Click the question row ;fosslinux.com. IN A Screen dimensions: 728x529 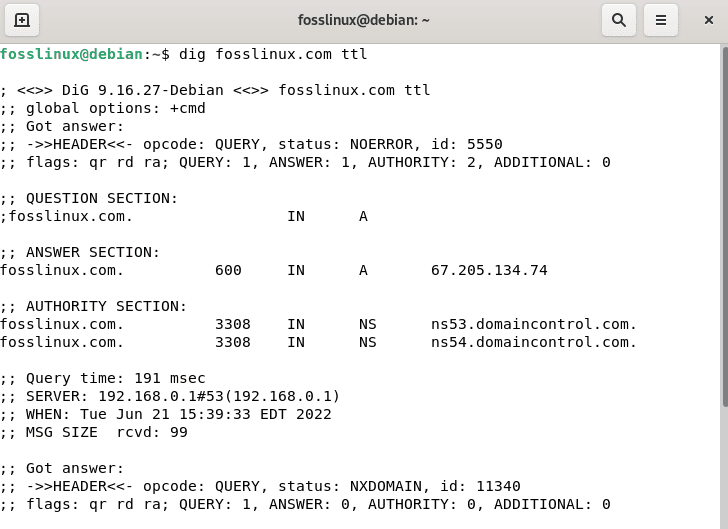click(x=184, y=216)
